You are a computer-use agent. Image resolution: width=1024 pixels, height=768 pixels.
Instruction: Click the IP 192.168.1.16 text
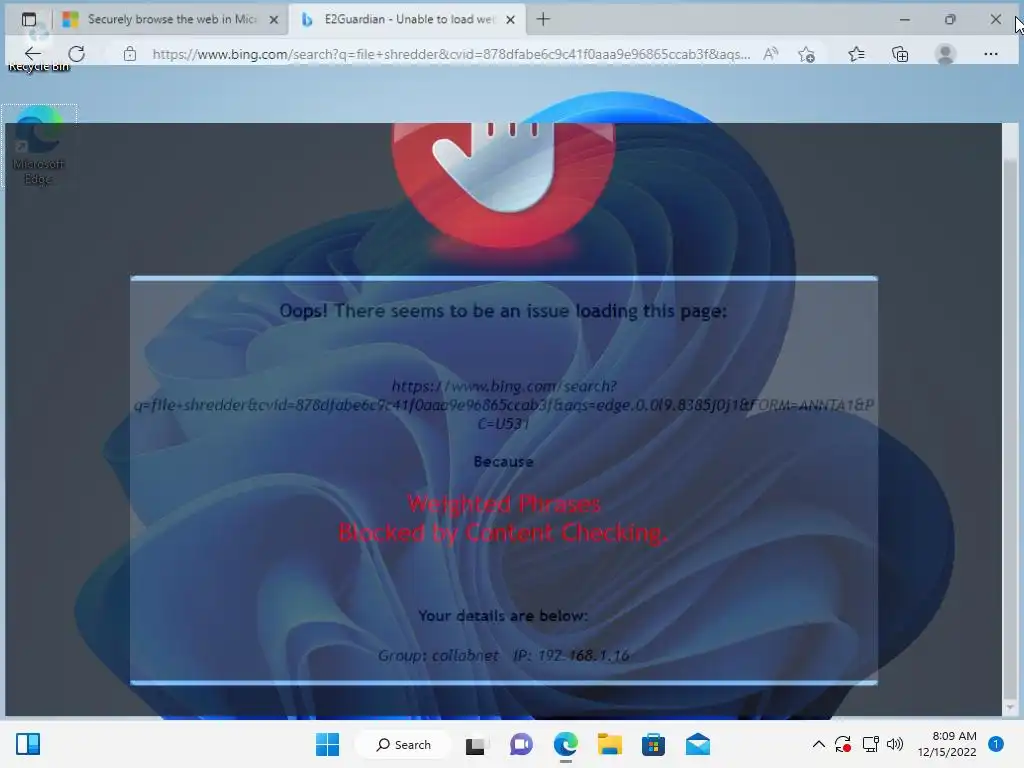571,656
